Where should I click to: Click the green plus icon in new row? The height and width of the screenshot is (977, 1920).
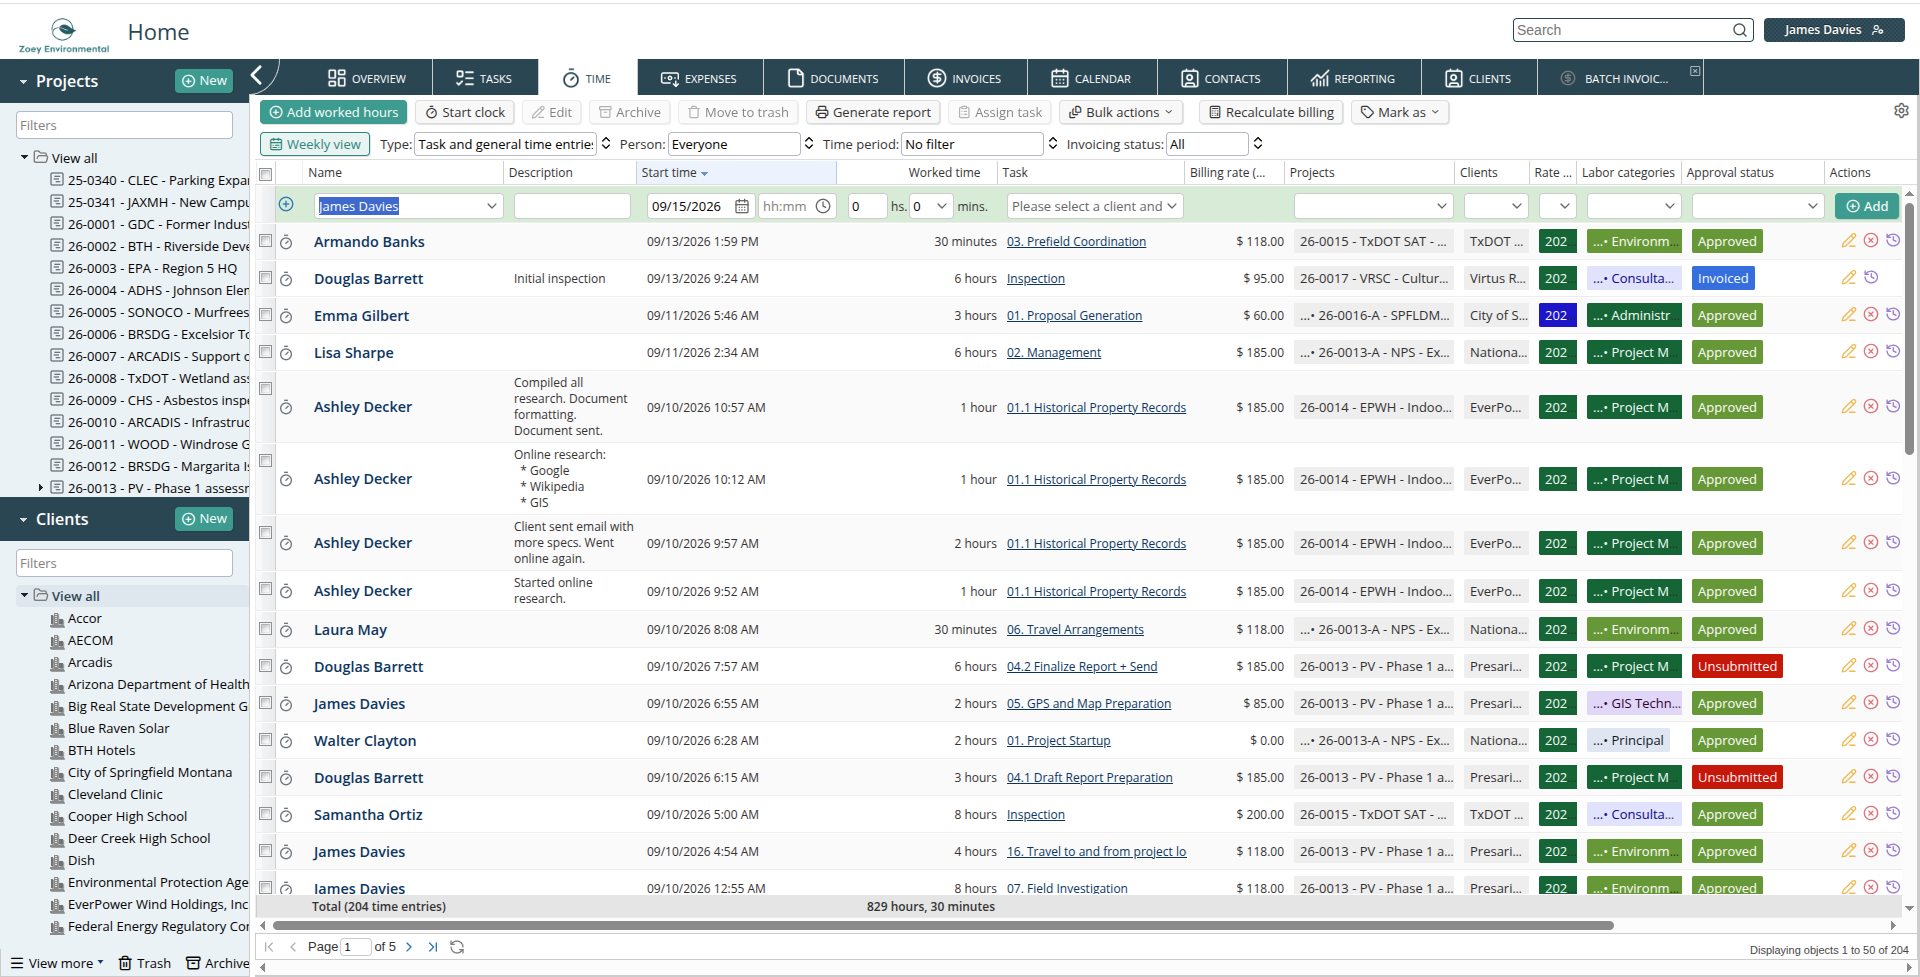286,205
